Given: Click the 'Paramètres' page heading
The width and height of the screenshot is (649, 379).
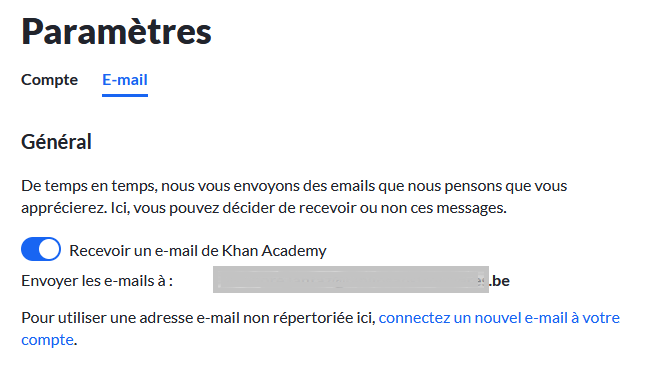Looking at the screenshot, I should 116,32.
